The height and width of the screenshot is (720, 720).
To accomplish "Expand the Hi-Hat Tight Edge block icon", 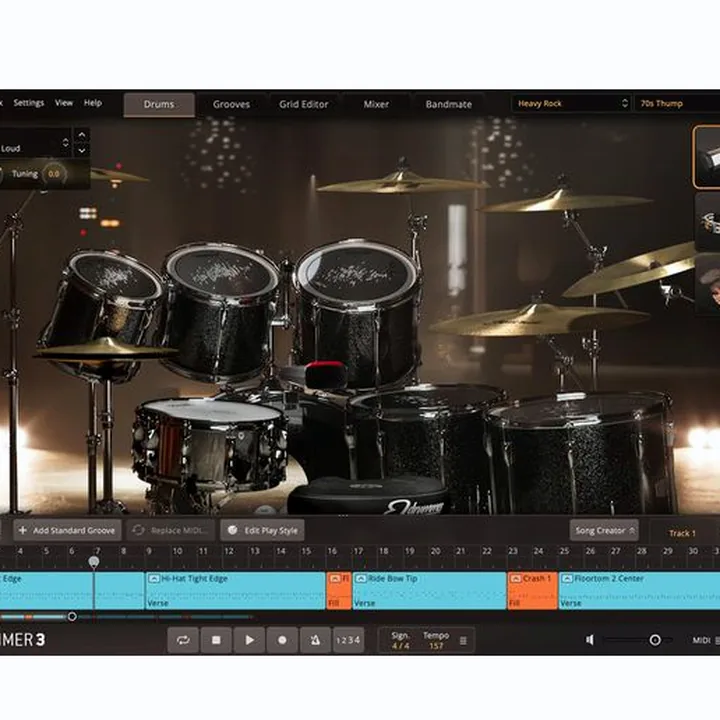I will click(154, 579).
